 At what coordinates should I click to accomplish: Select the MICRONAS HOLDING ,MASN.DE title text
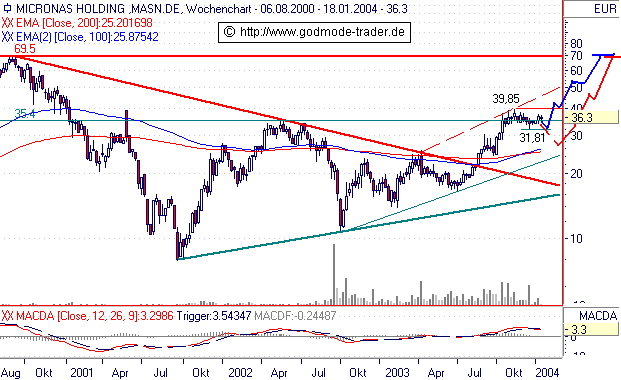(99, 8)
